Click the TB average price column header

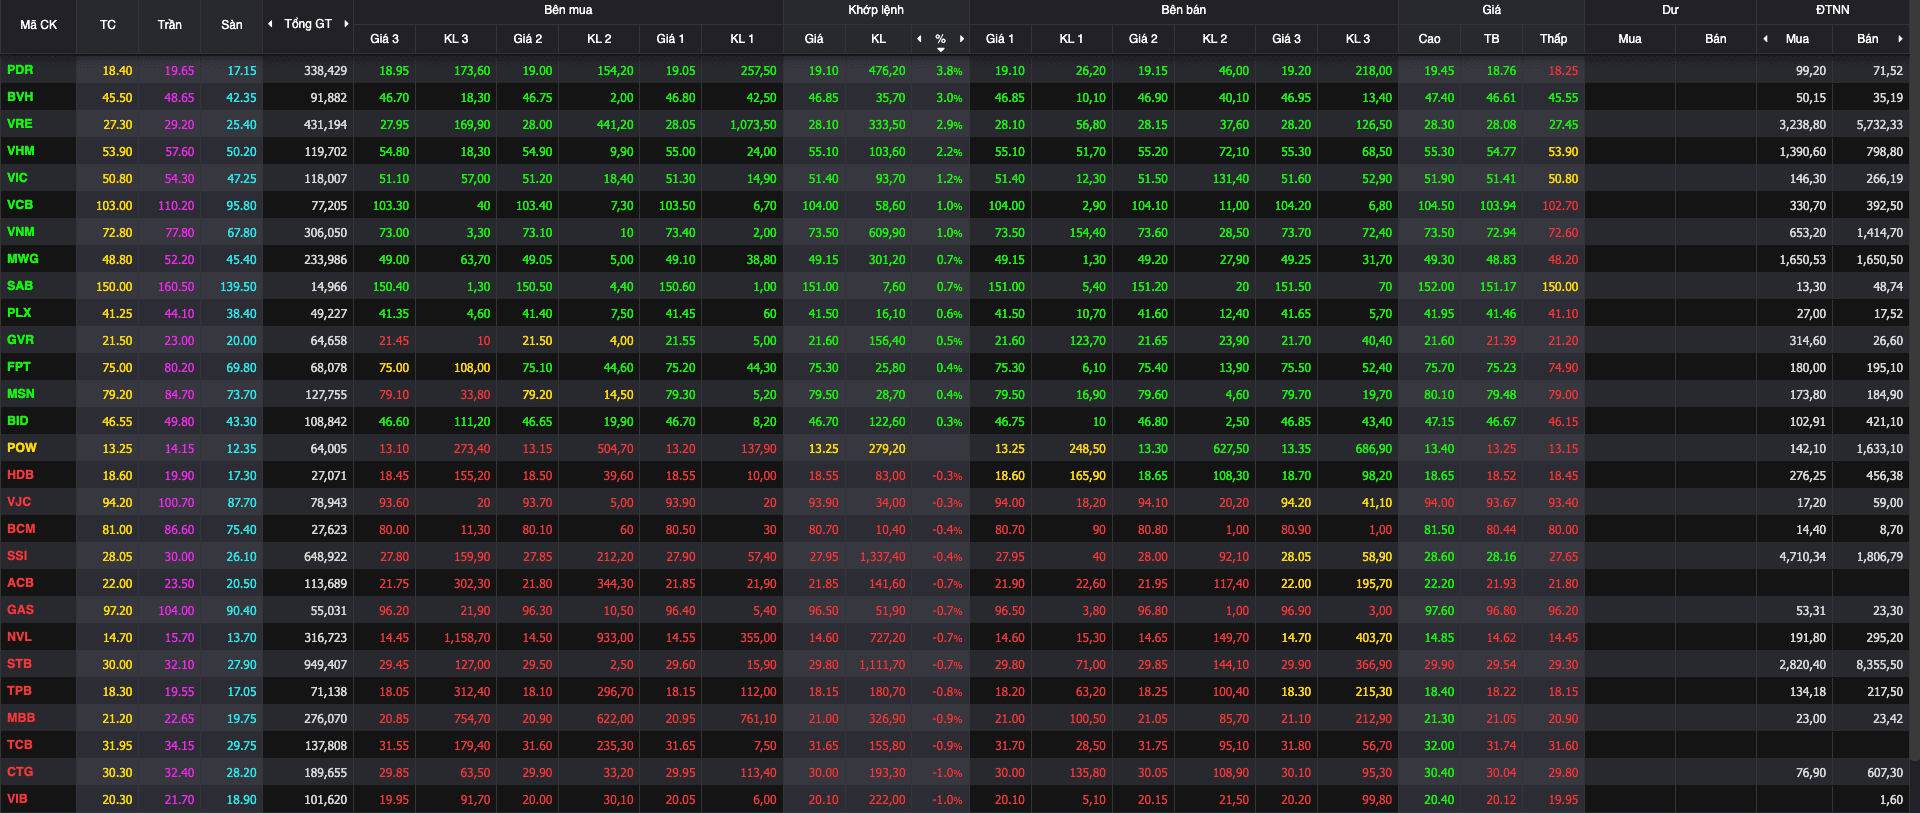tap(1491, 39)
